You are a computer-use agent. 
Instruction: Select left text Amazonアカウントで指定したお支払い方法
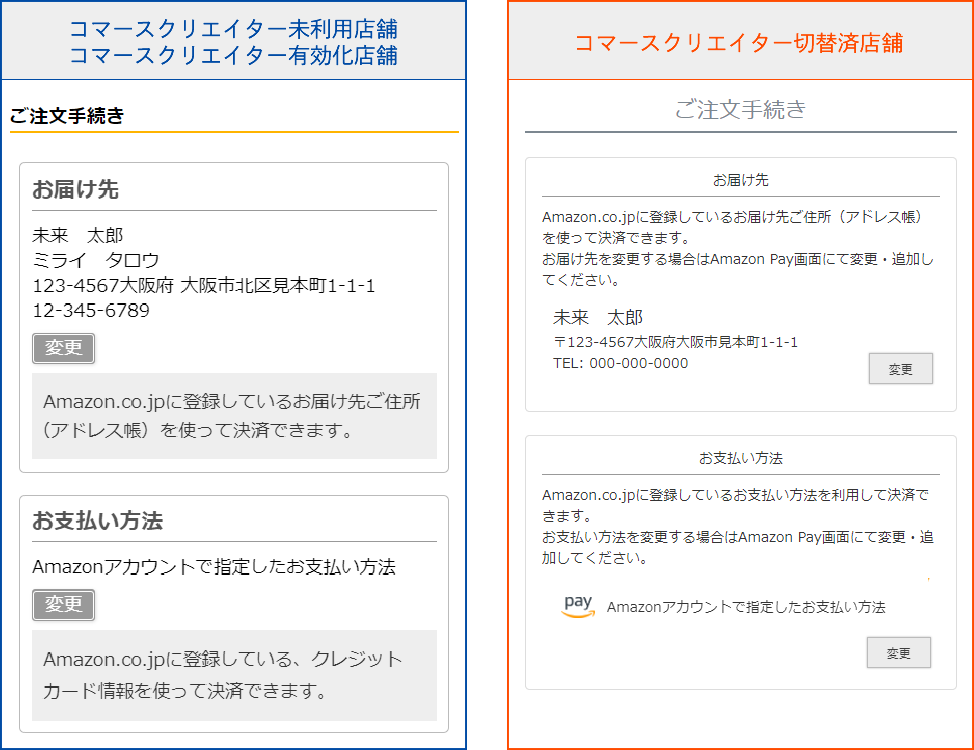[x=214, y=567]
